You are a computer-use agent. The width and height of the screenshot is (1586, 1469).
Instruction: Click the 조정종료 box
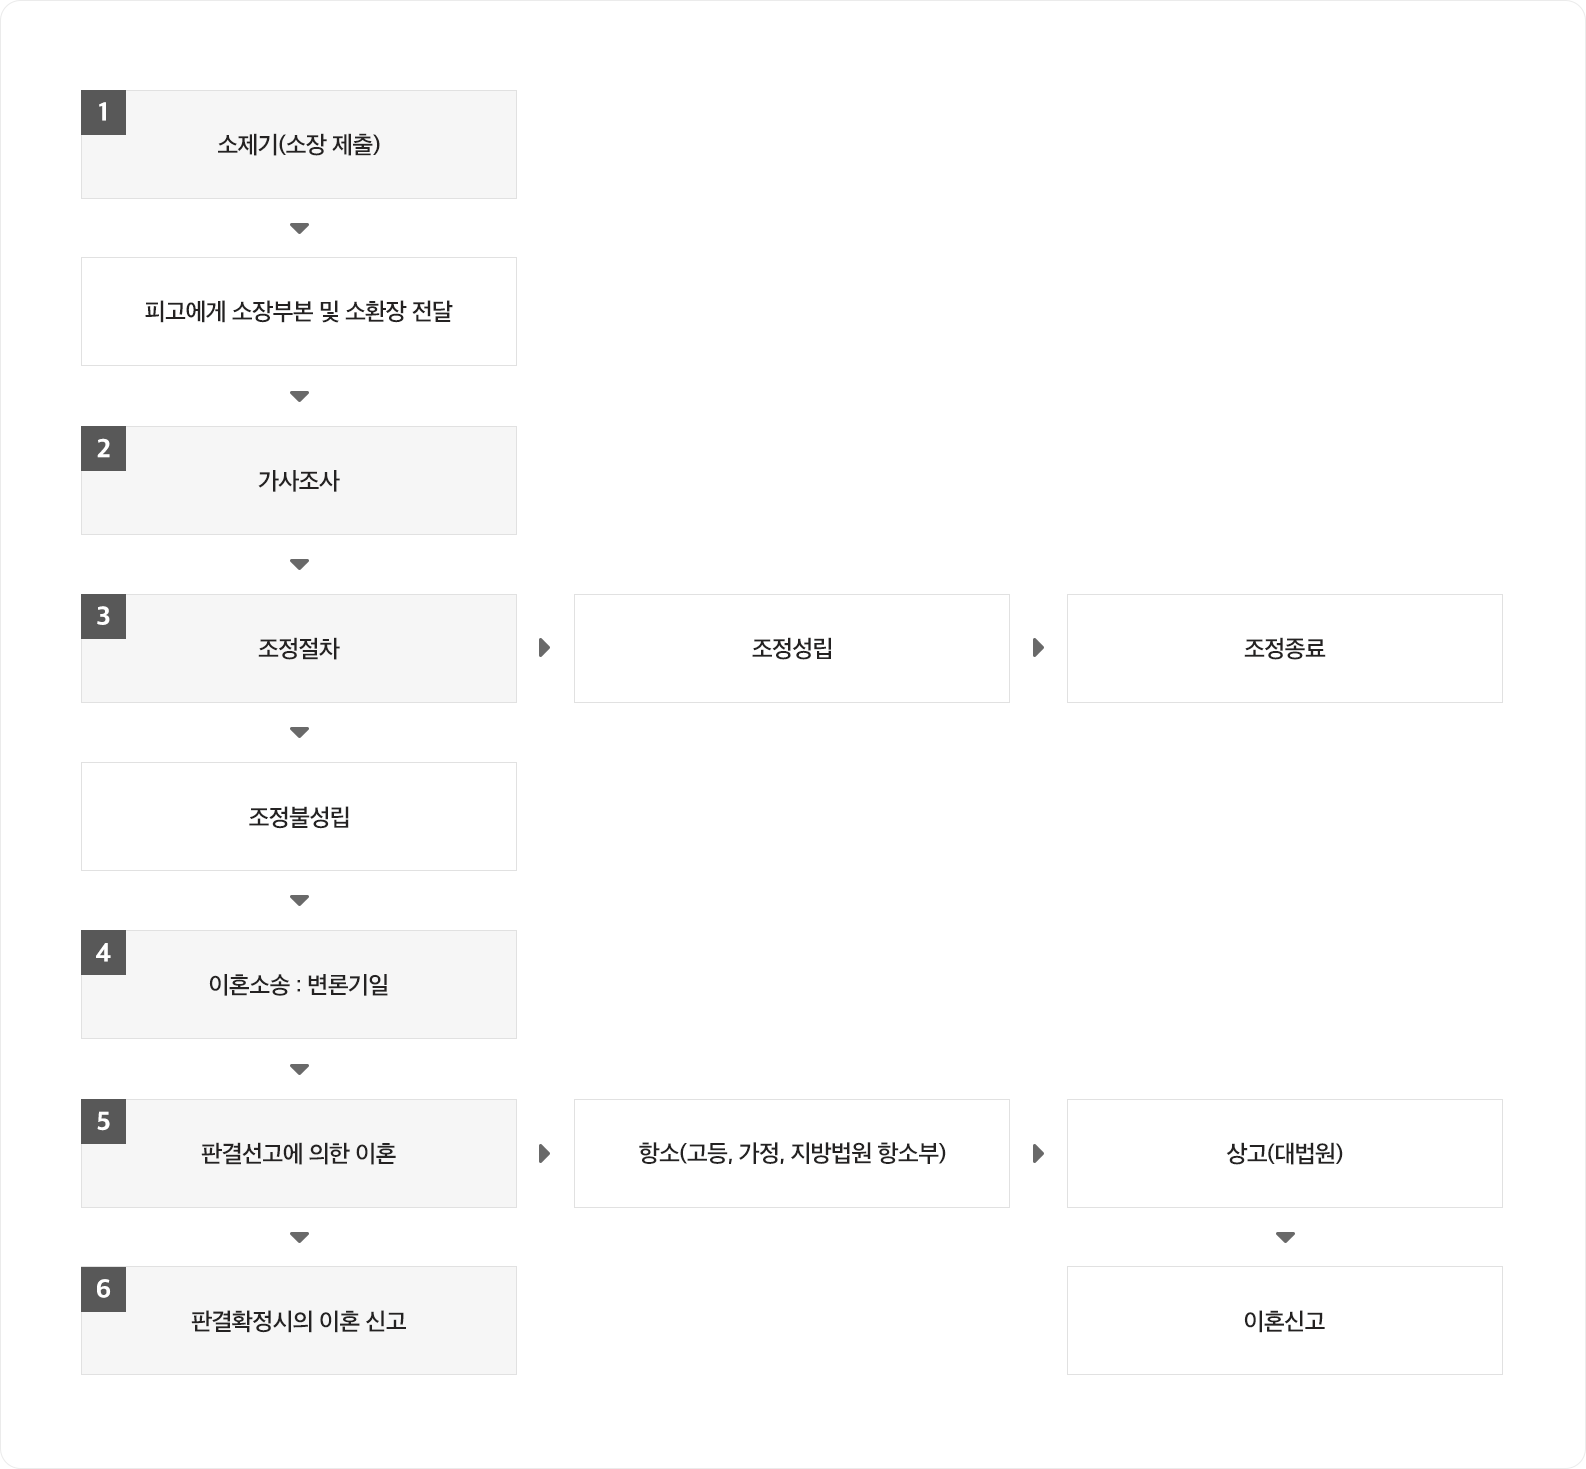[x=1285, y=648]
